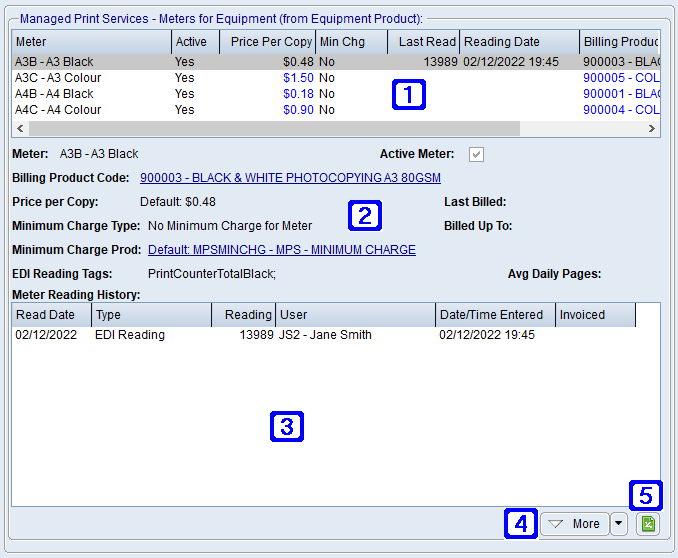This screenshot has height=558, width=678.
Task: Click the Date/Time Entered column header
Action: pyautogui.click(x=495, y=315)
